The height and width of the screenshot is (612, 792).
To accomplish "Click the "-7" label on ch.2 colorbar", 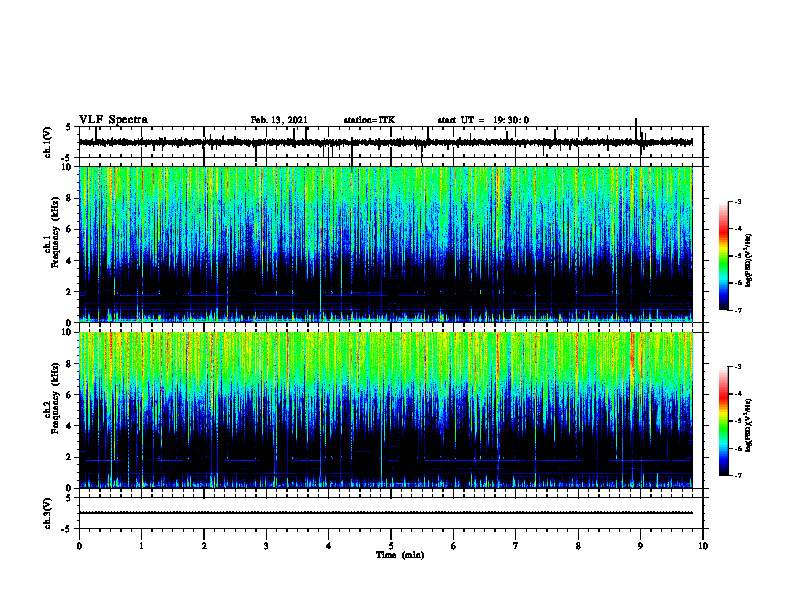I will [x=737, y=475].
